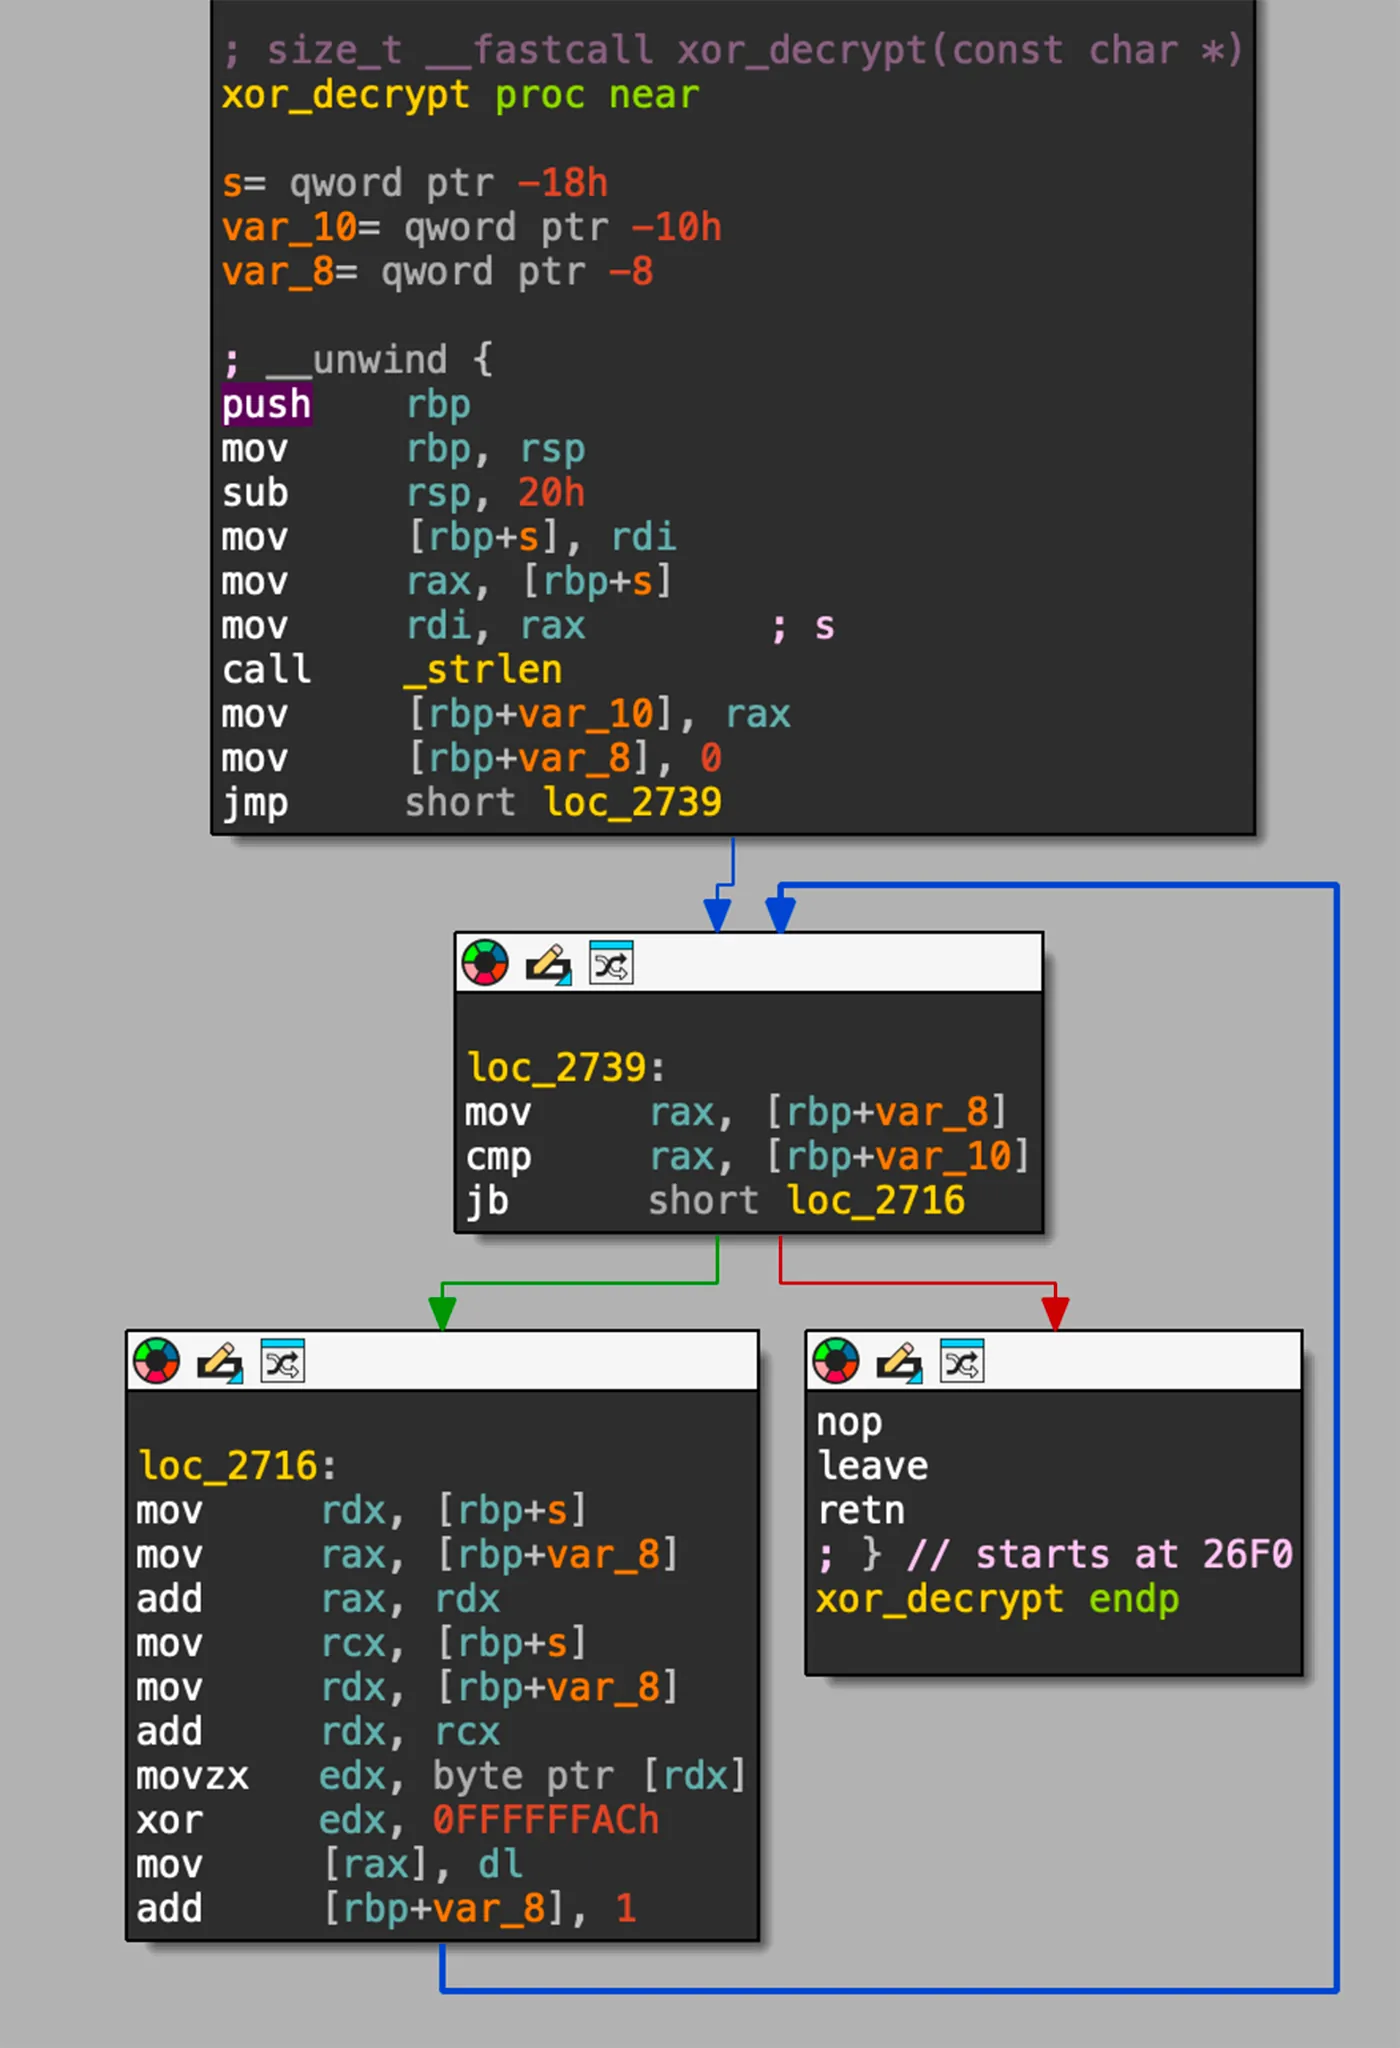Select the _strlen call target
The height and width of the screenshot is (2048, 1400).
point(483,670)
